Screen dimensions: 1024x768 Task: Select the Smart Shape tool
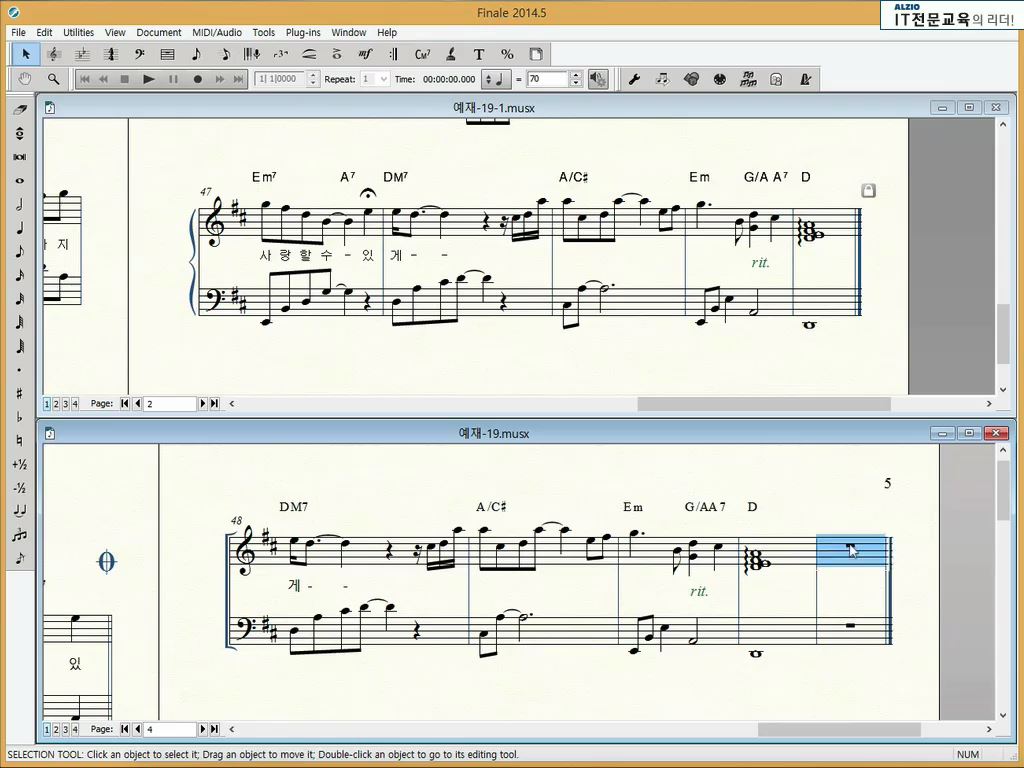[309, 54]
